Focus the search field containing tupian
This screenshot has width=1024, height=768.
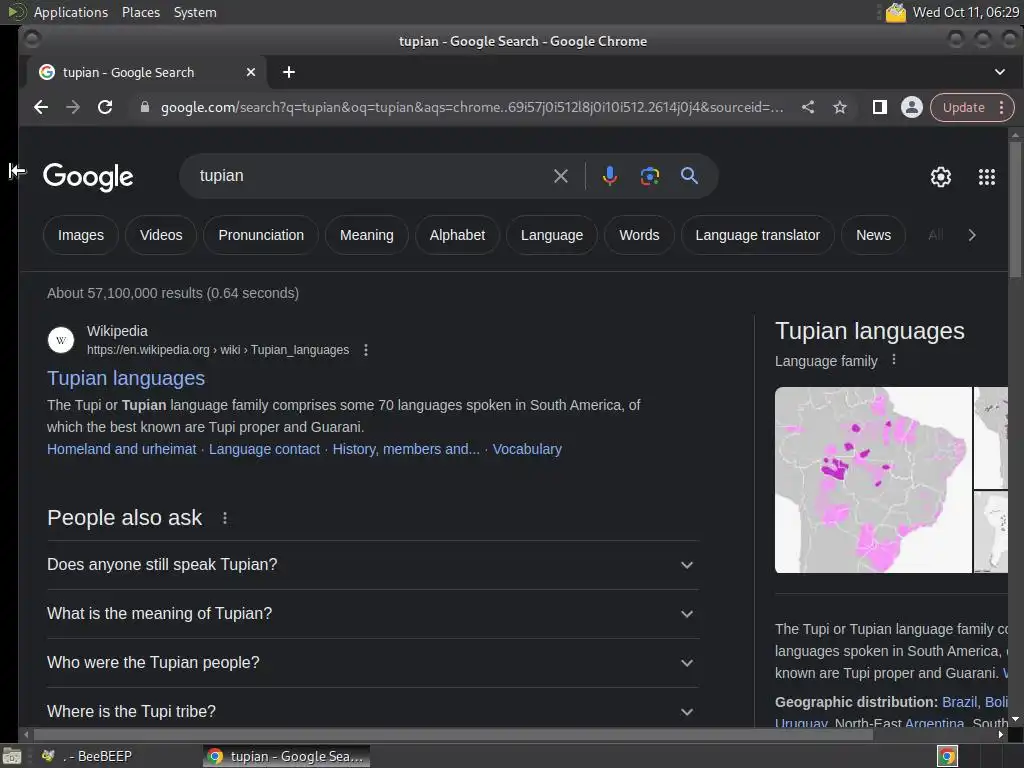point(372,176)
